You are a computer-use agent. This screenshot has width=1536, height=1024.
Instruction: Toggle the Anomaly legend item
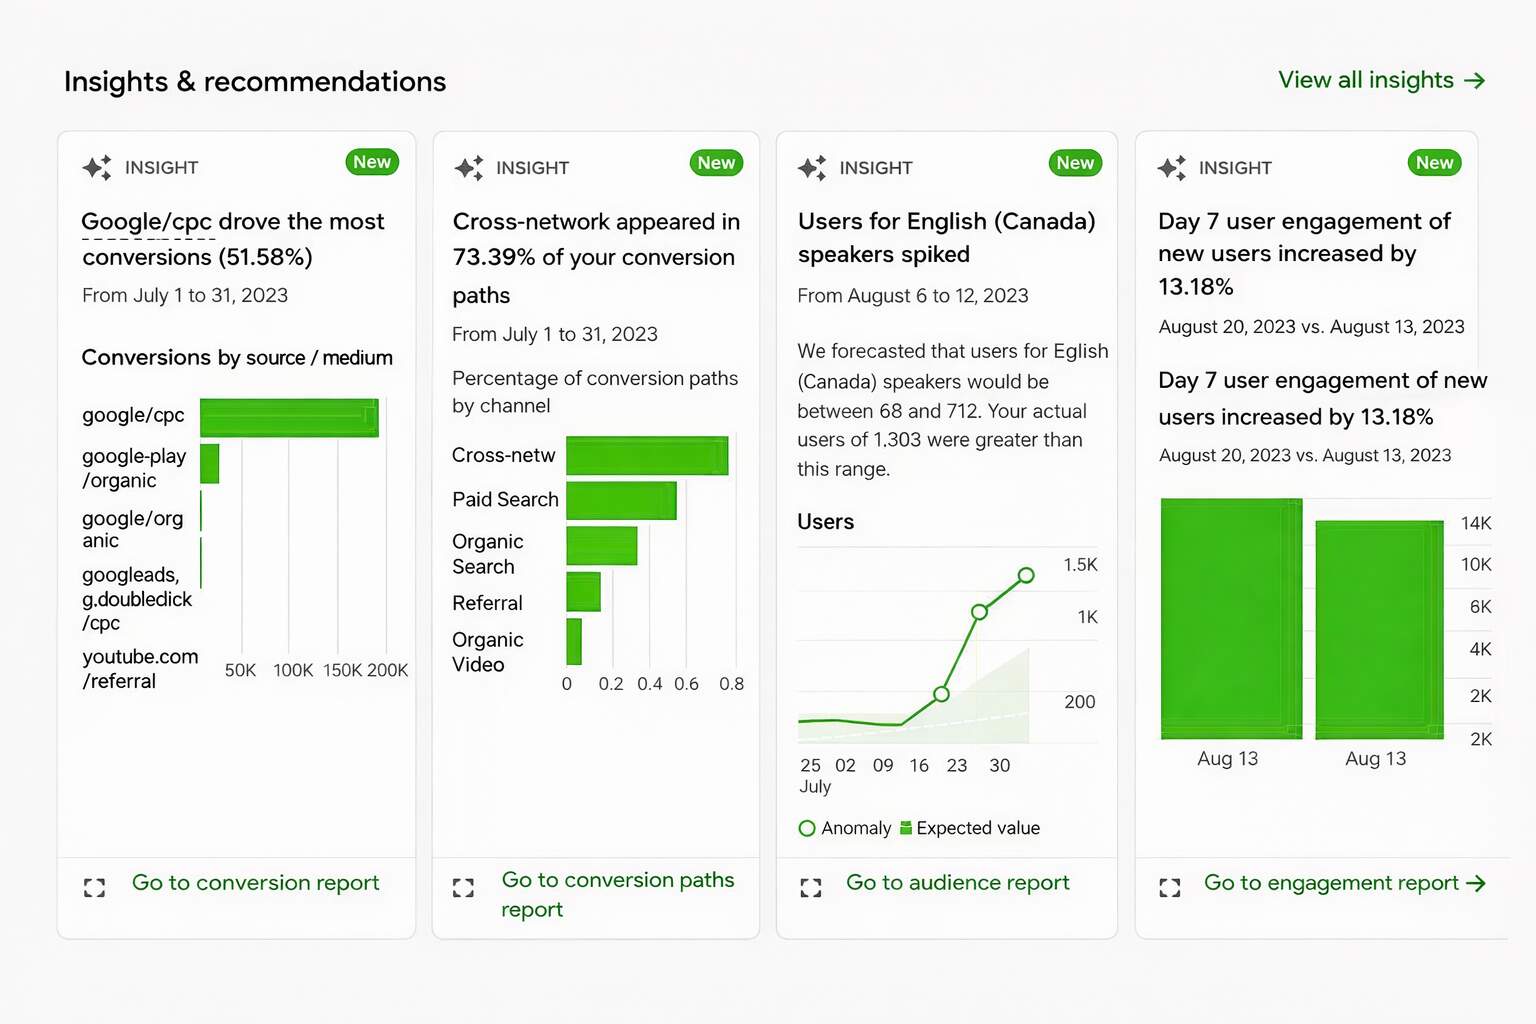point(845,828)
